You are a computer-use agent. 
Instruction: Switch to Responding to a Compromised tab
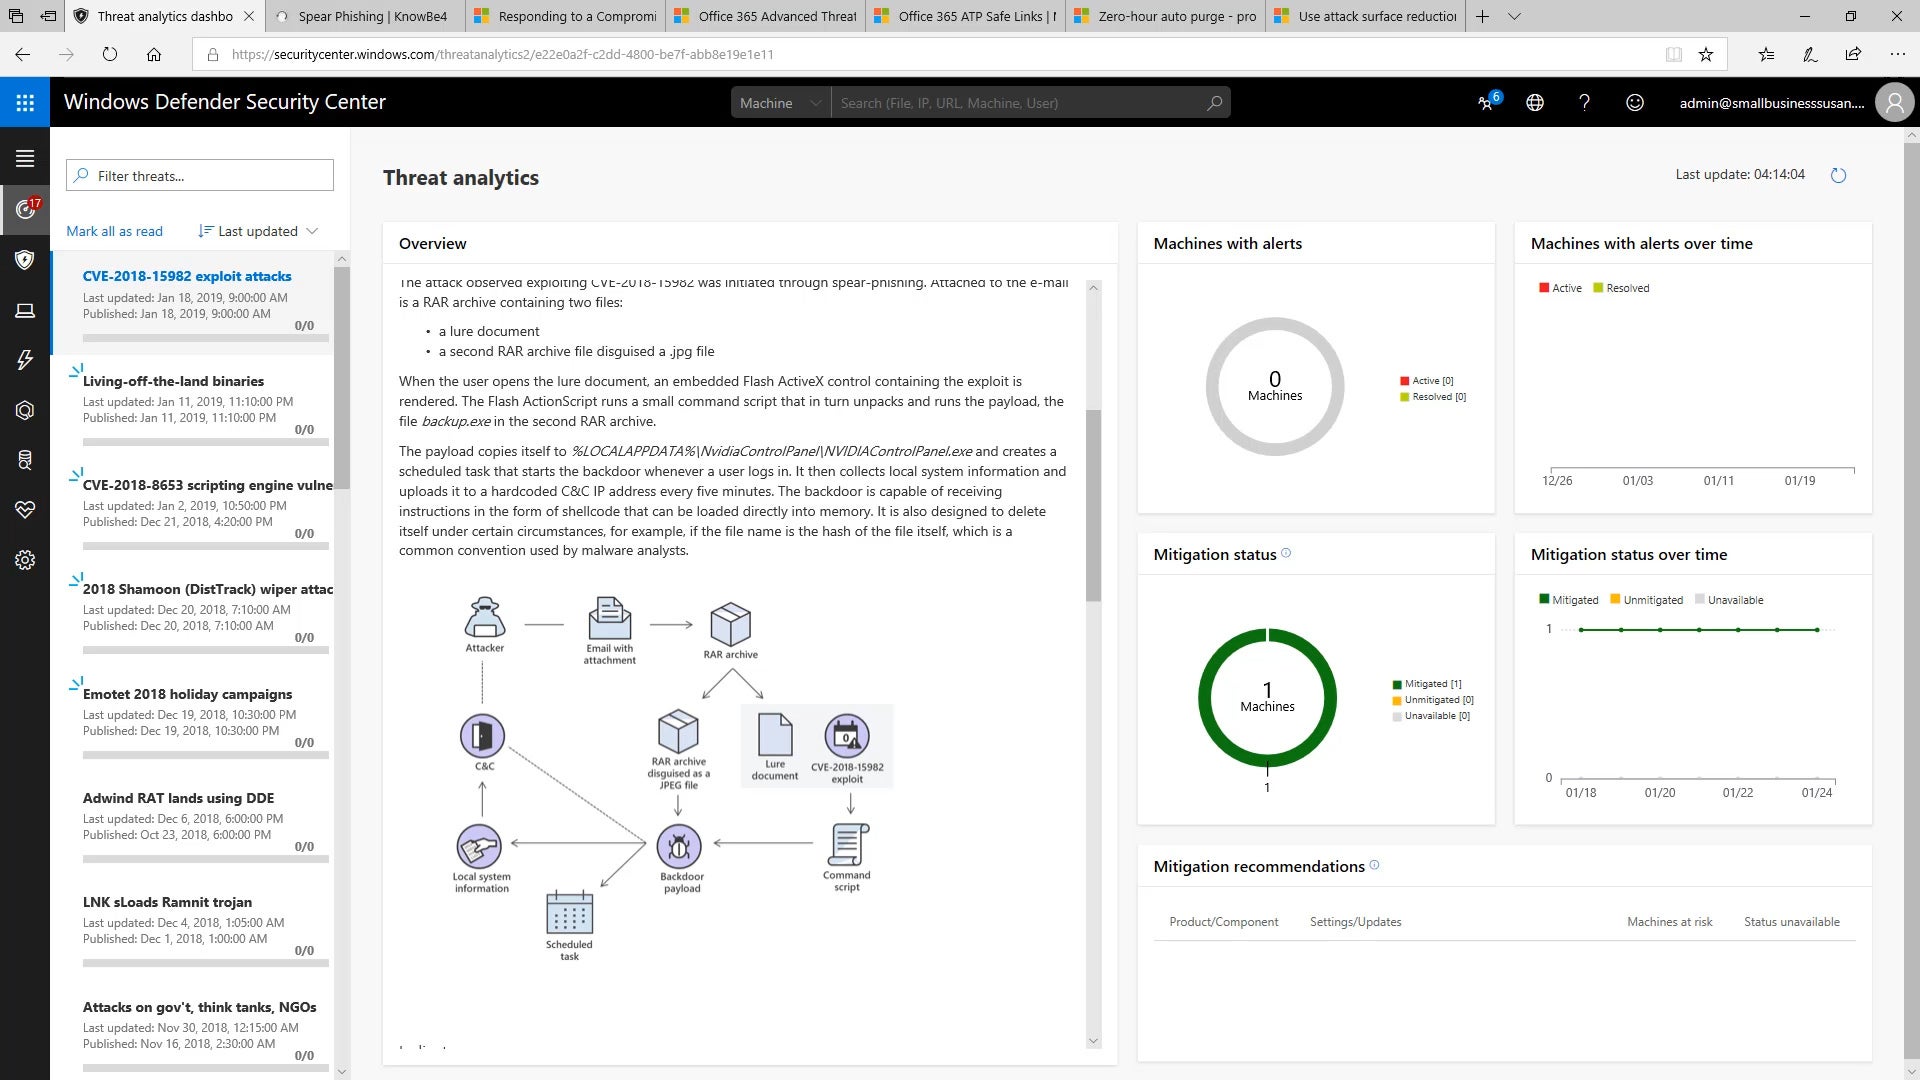point(565,16)
